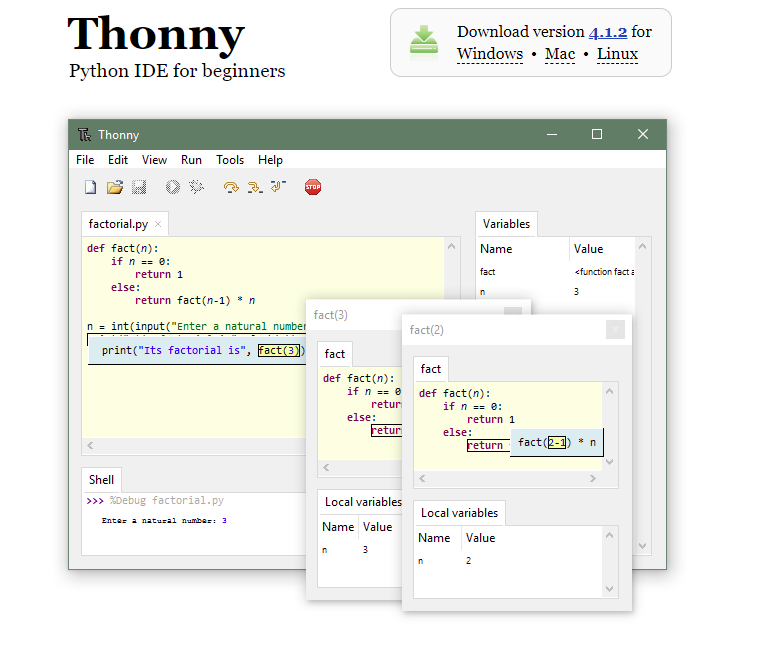Select the Shell panel tab

pos(101,480)
